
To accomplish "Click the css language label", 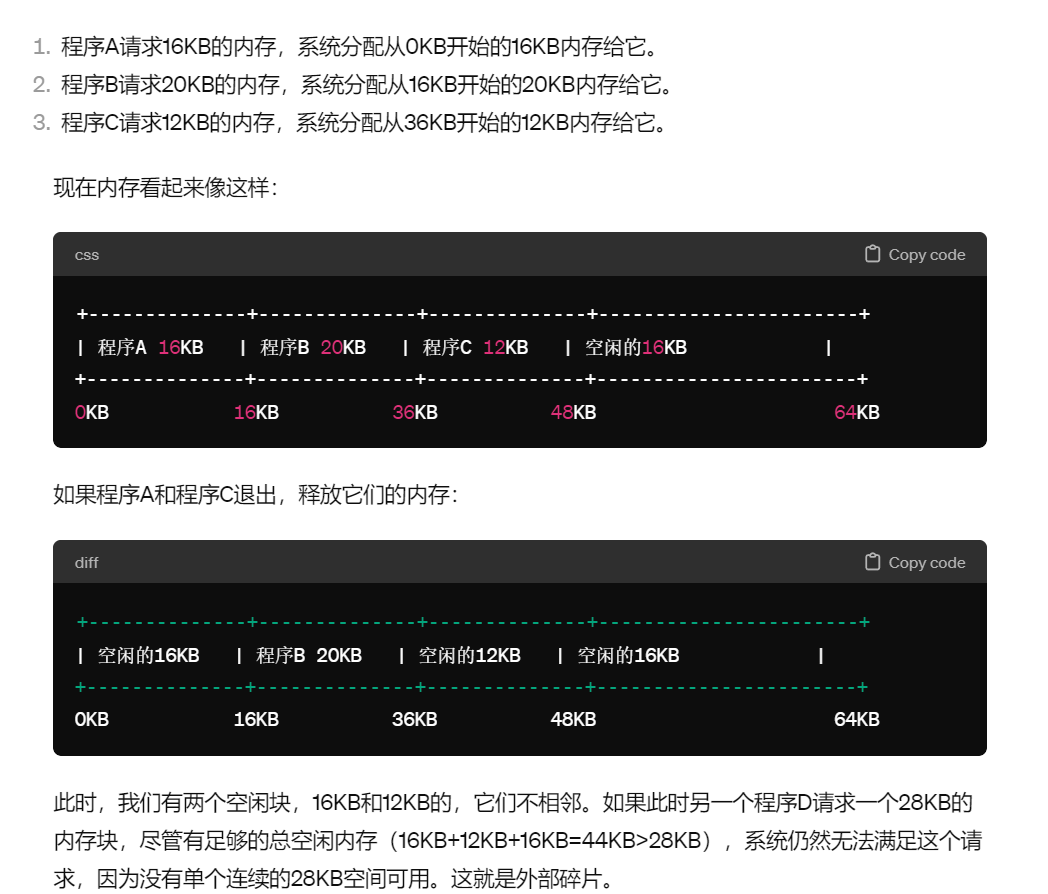I will pyautogui.click(x=86, y=255).
